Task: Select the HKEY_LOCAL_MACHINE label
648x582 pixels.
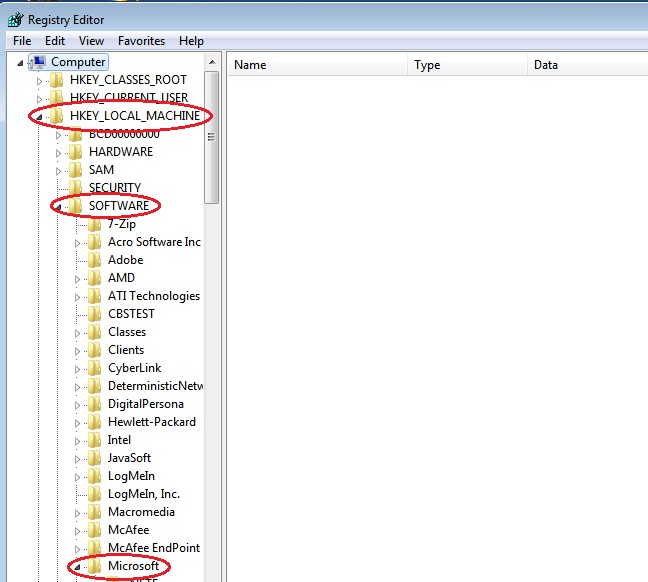Action: click(135, 116)
